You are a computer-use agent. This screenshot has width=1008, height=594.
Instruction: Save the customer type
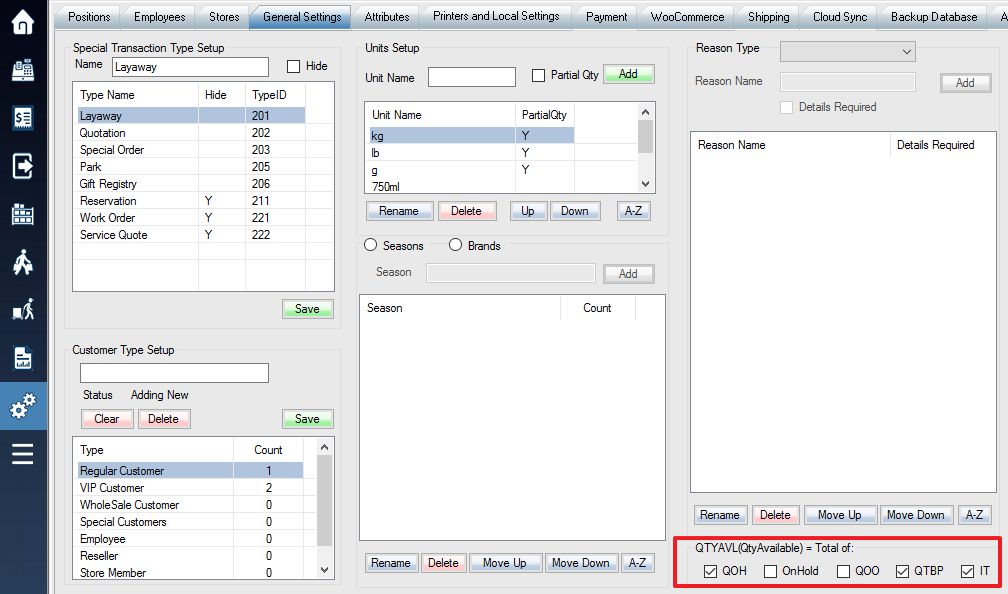pos(307,419)
